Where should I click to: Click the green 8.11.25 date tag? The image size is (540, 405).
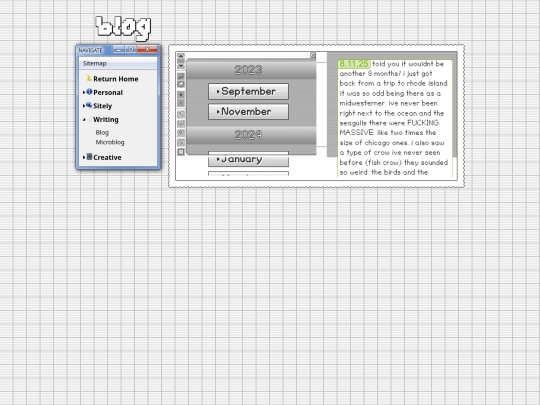(x=354, y=64)
